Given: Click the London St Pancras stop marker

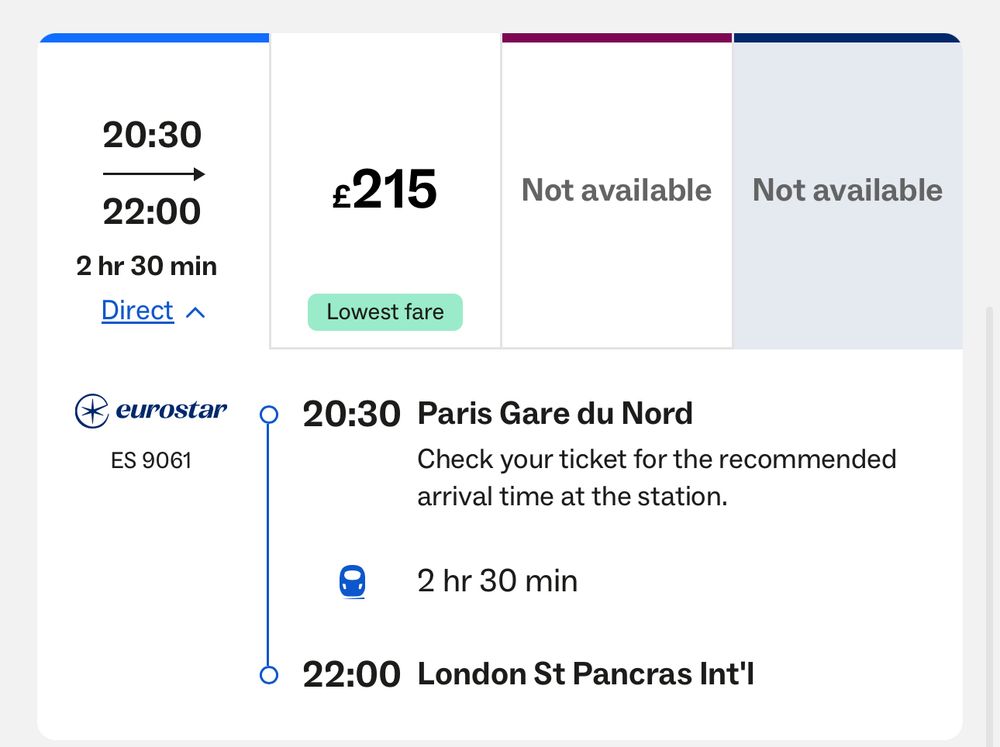Looking at the screenshot, I should 269,675.
